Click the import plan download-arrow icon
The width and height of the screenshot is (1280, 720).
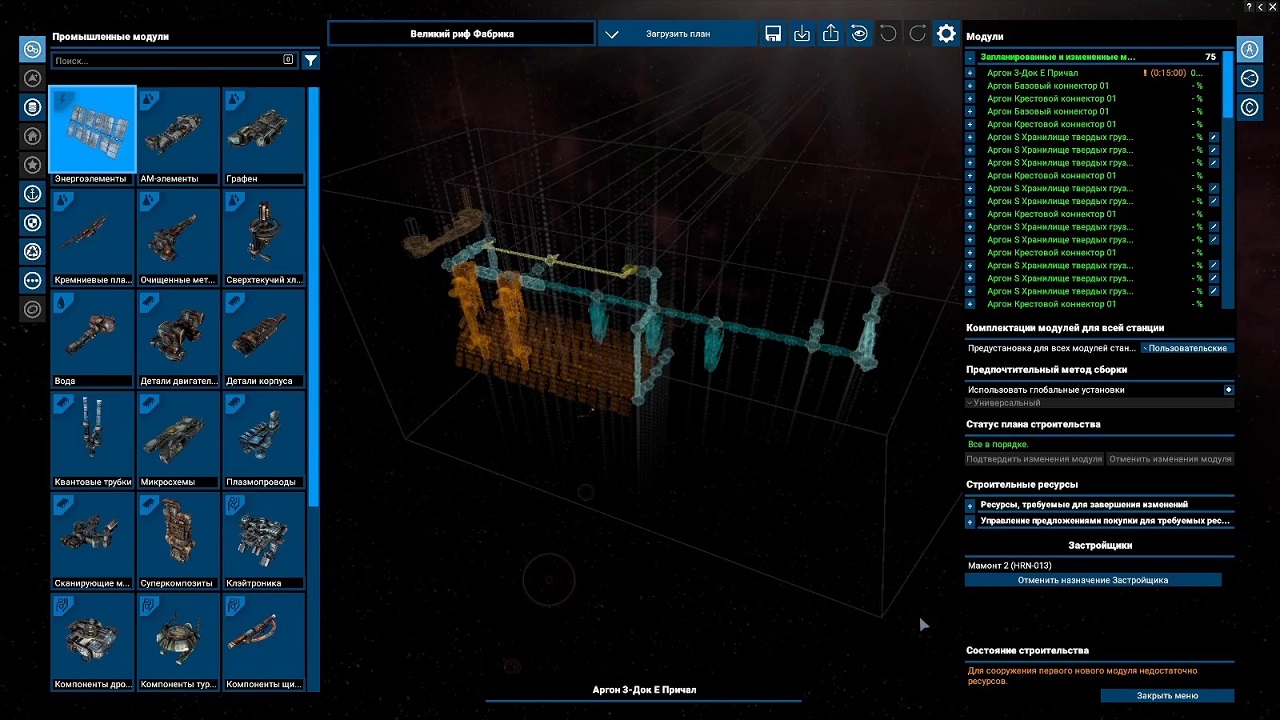(802, 34)
